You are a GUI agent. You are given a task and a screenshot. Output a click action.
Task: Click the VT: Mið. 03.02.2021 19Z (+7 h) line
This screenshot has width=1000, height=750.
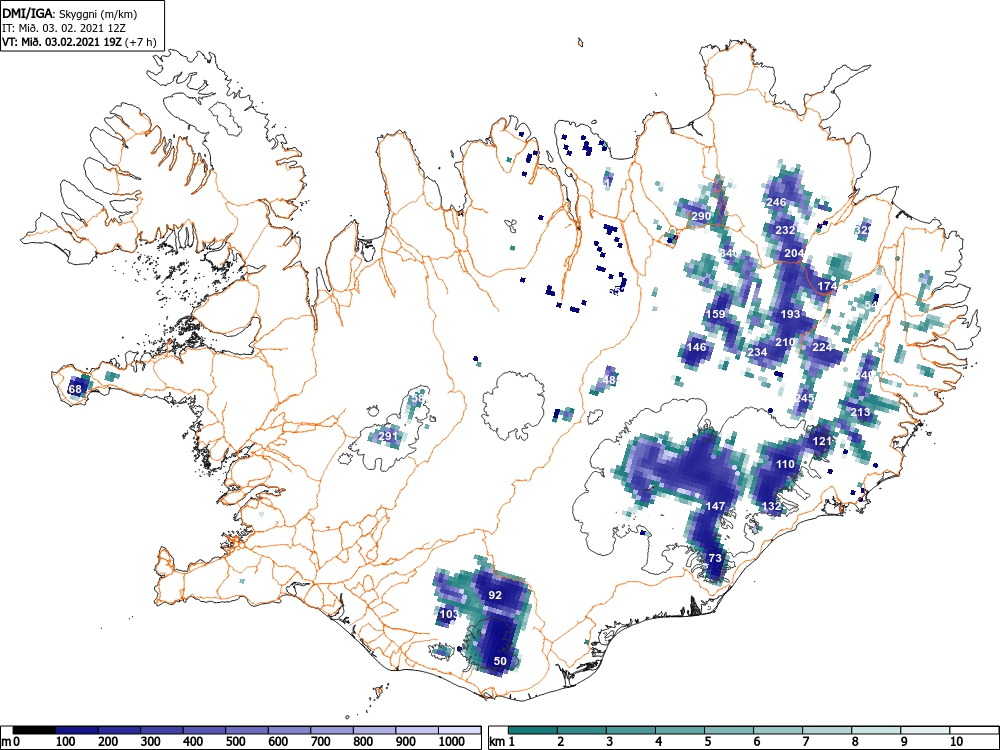79,42
